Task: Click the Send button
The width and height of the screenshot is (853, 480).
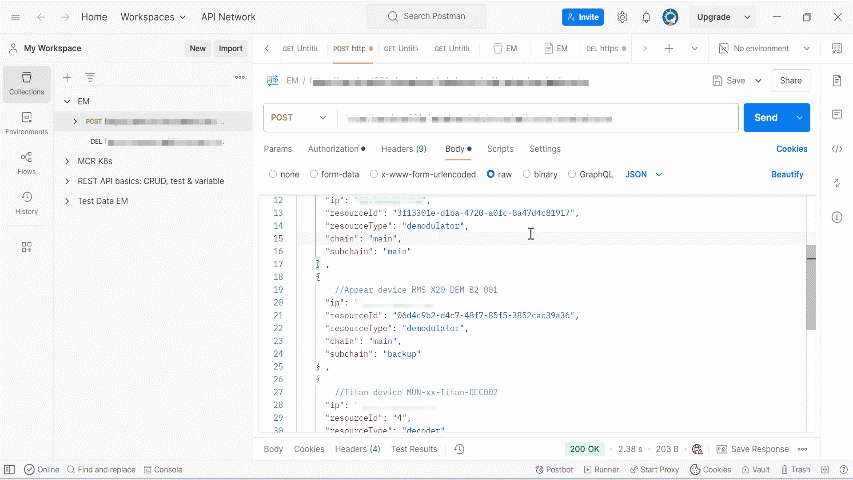Action: click(x=766, y=118)
